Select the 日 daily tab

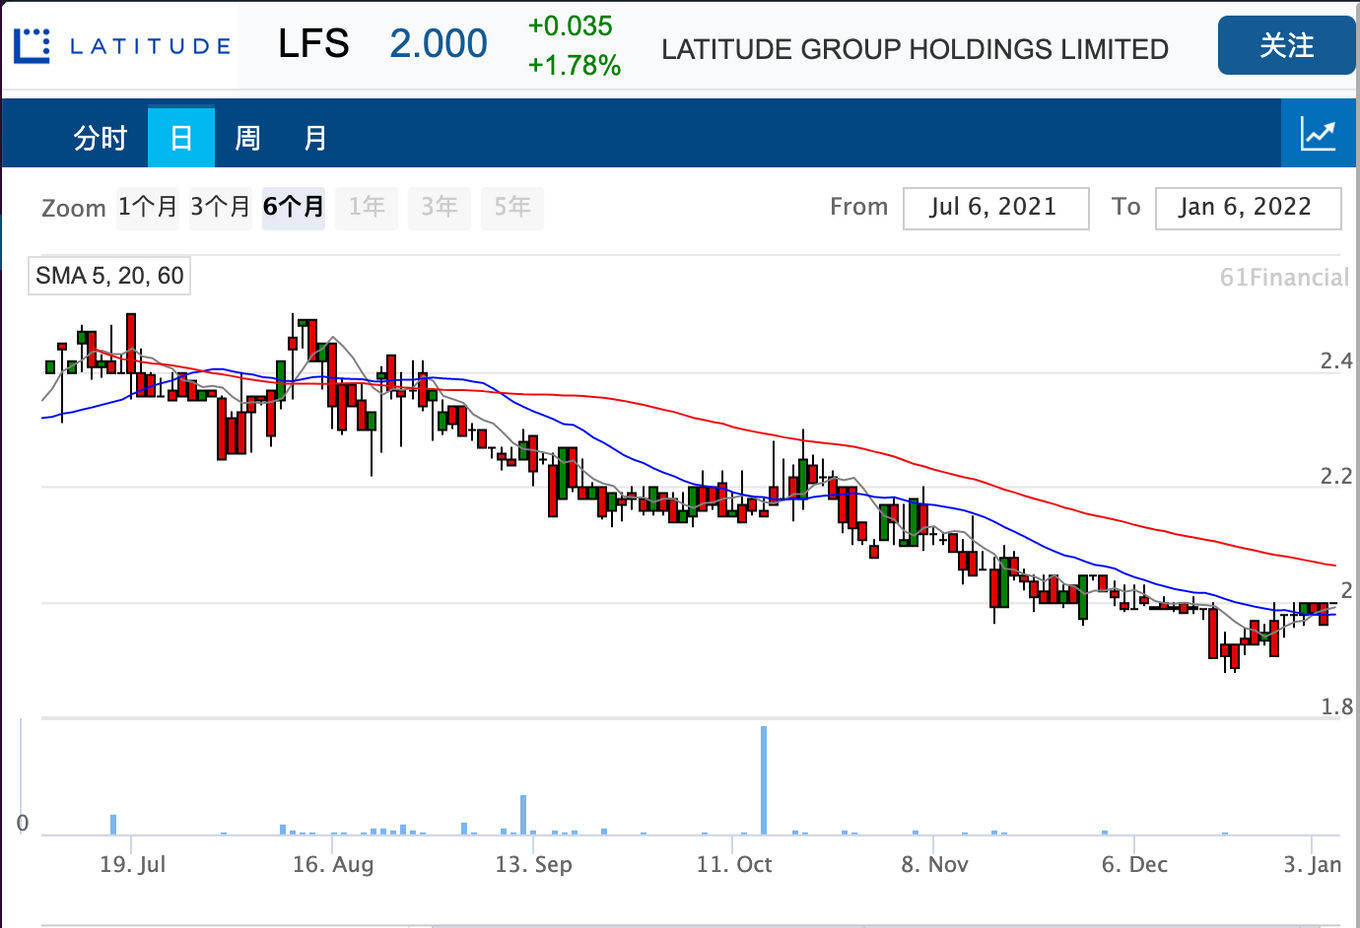181,138
